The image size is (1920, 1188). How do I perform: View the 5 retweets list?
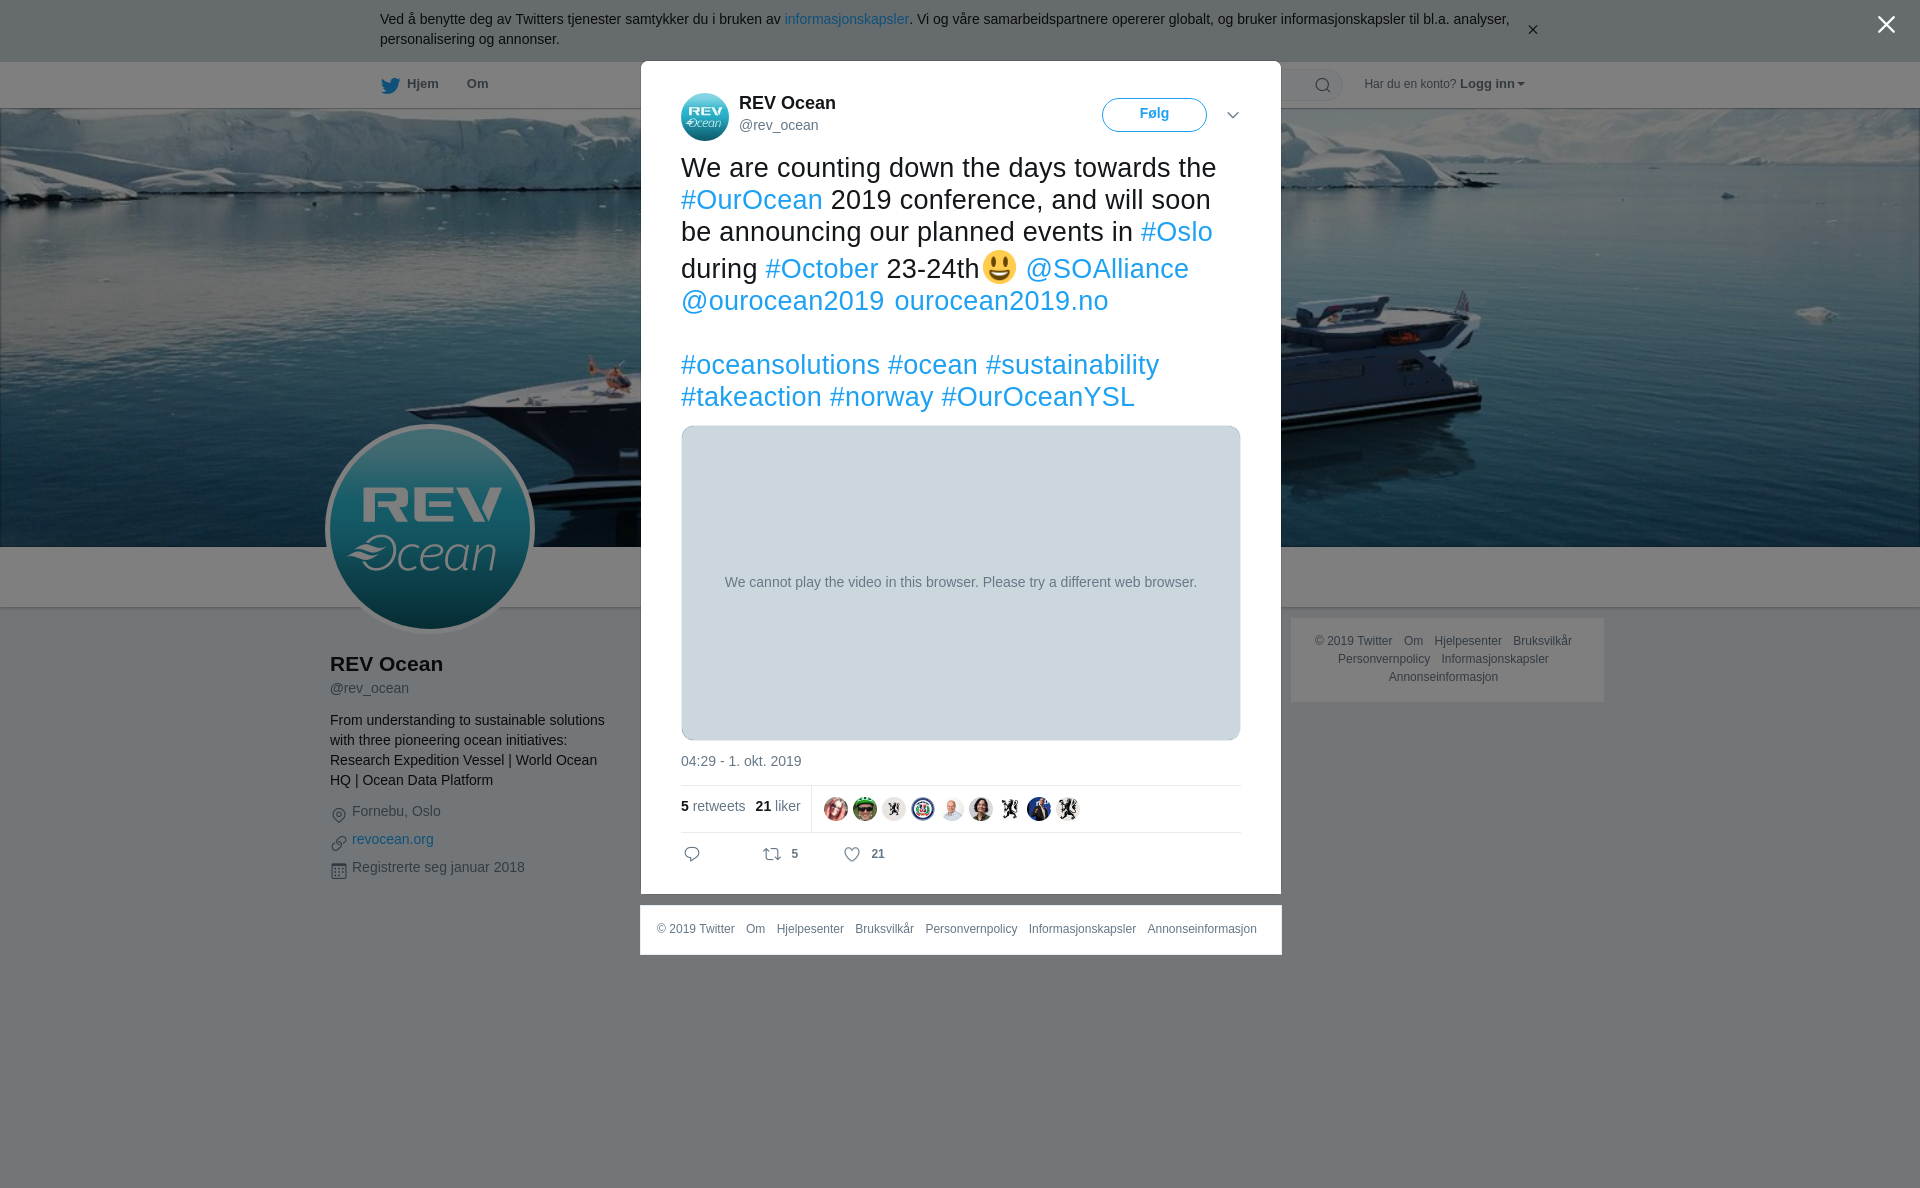(x=713, y=806)
